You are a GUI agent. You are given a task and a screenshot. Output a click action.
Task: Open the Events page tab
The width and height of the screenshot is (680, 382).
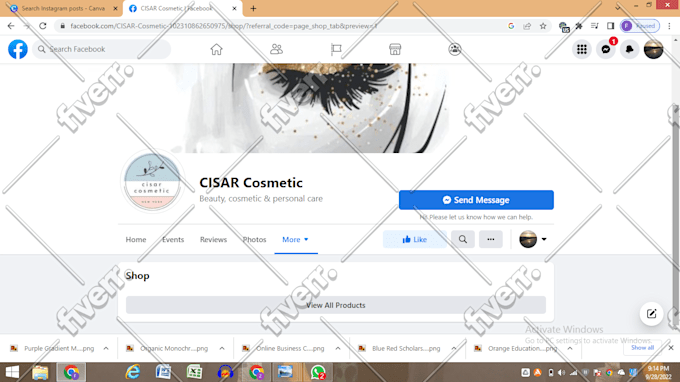click(x=173, y=239)
